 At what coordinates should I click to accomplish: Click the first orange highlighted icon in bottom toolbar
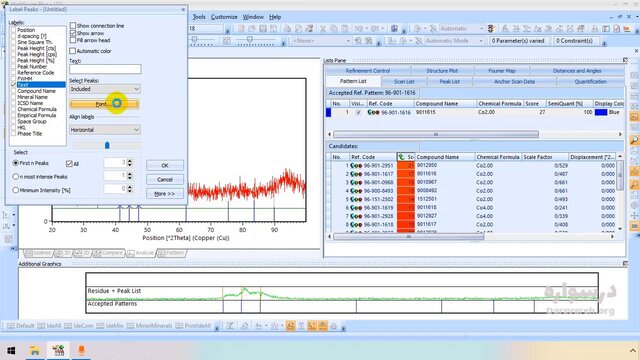pyautogui.click(x=290, y=326)
